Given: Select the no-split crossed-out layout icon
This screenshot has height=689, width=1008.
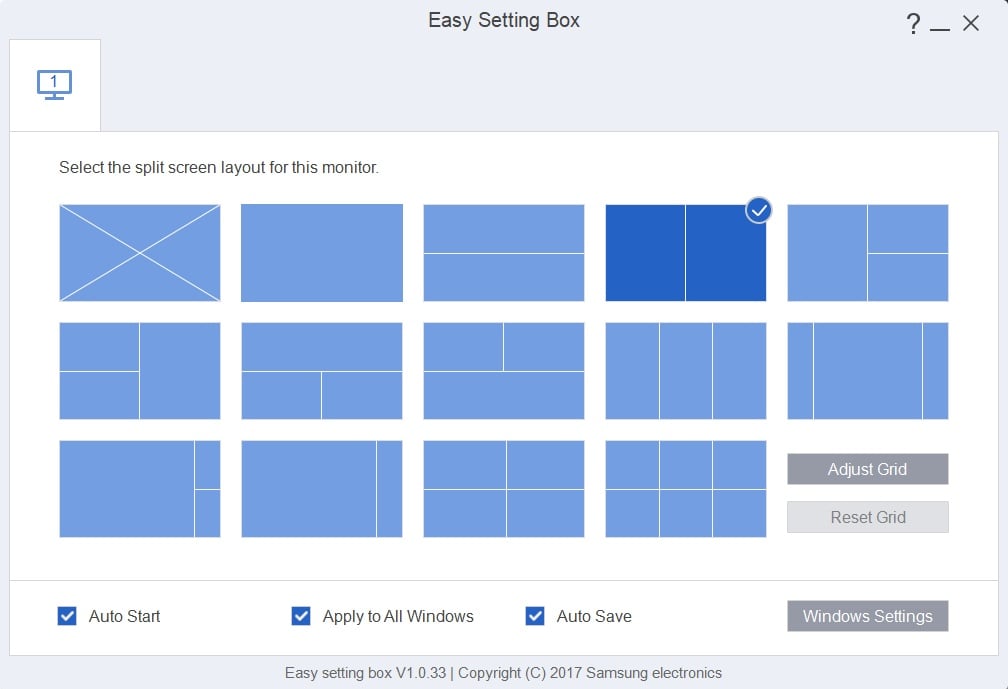Looking at the screenshot, I should point(140,253).
